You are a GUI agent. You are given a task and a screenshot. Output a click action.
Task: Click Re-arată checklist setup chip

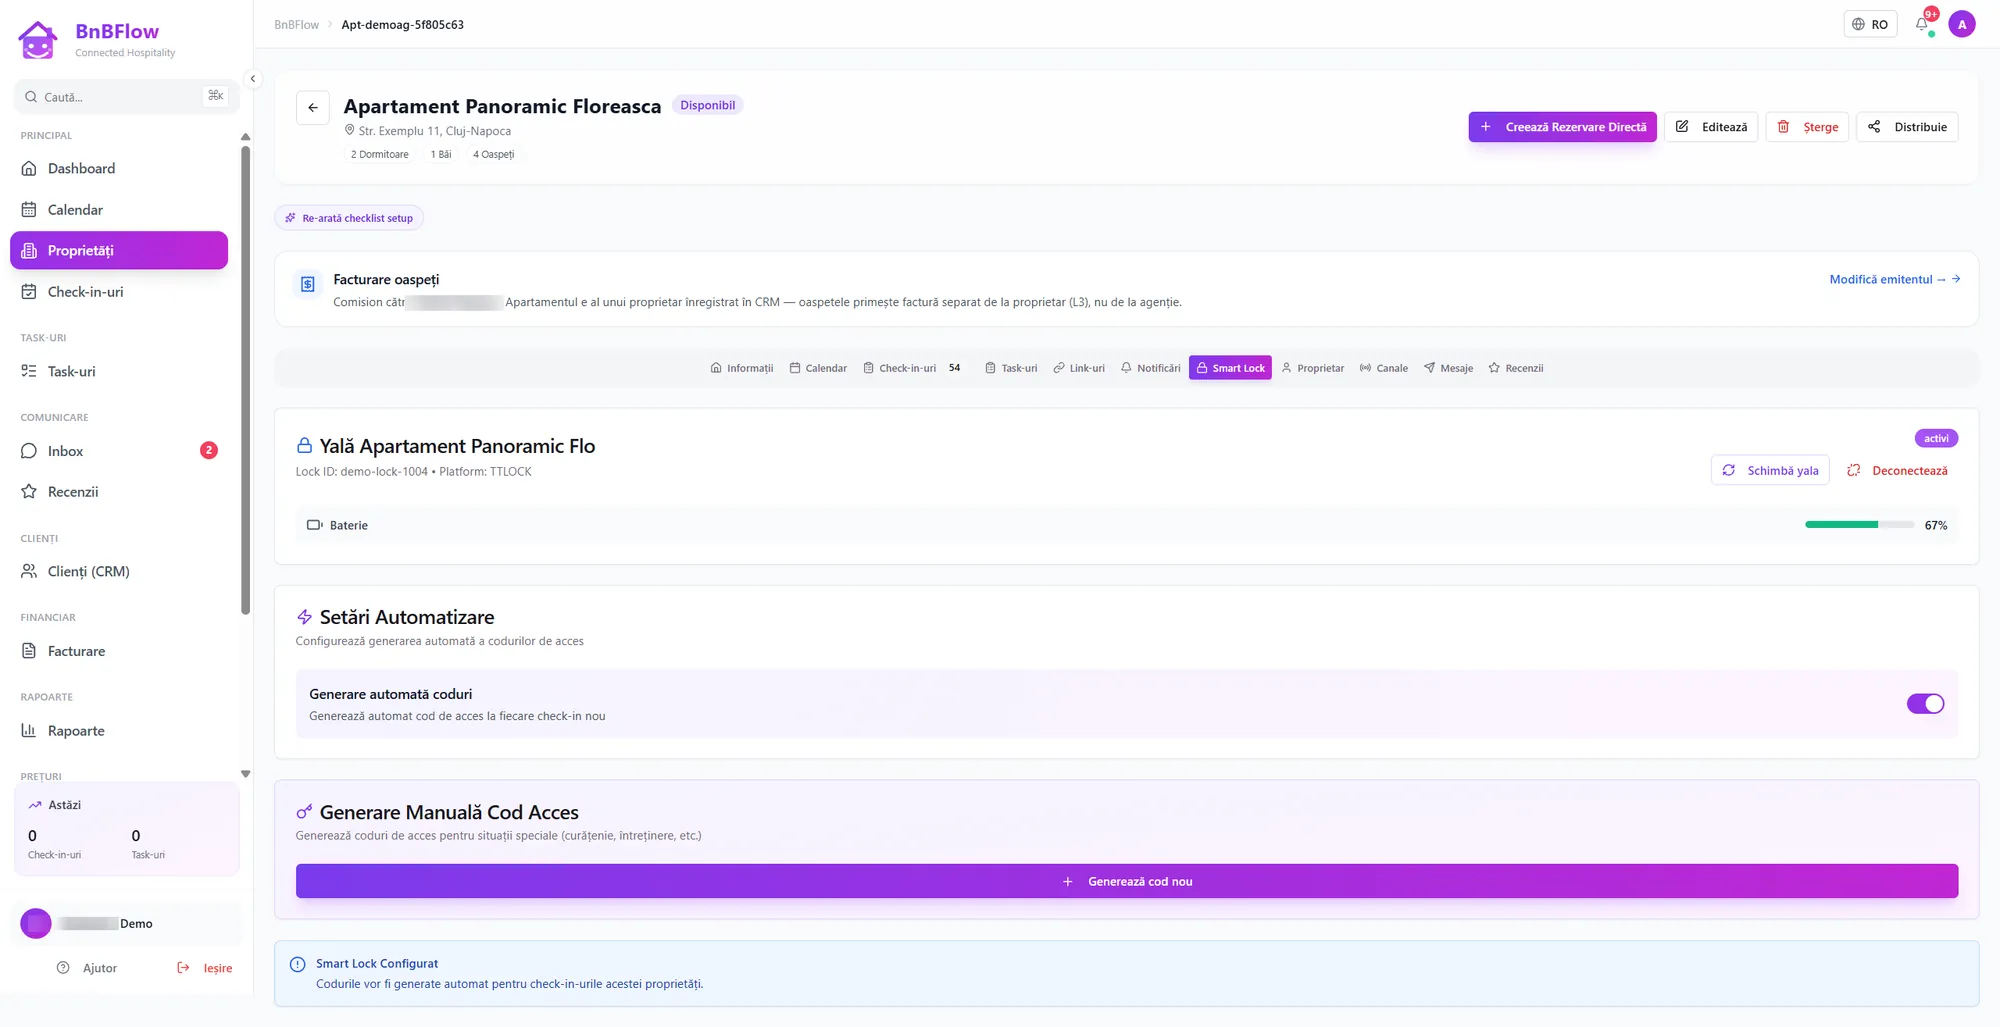click(x=349, y=218)
